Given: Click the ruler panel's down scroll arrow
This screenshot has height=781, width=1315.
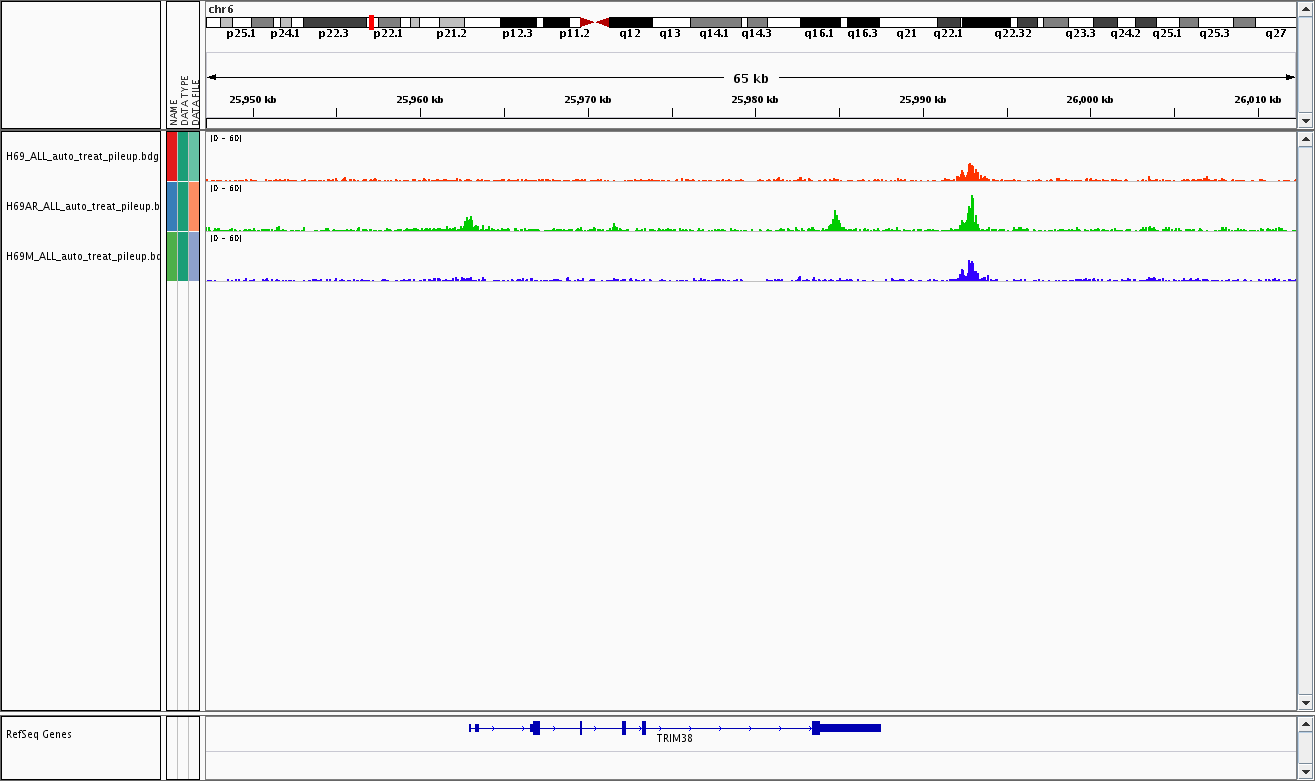Looking at the screenshot, I should coord(1304,120).
